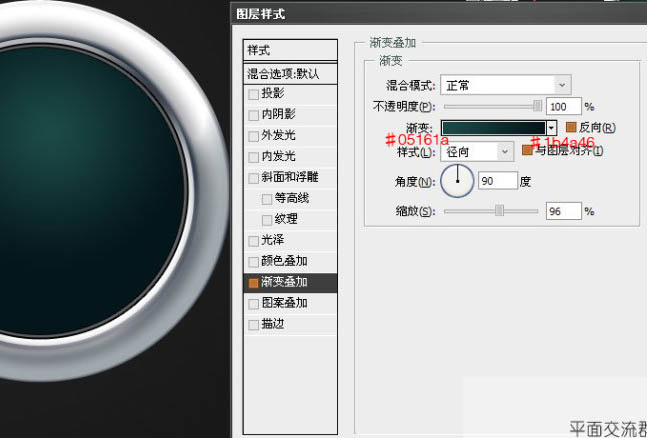Select the 颜色叠加 color overlay entry label
Image resolution: width=647 pixels, height=438 pixels.
(x=284, y=261)
